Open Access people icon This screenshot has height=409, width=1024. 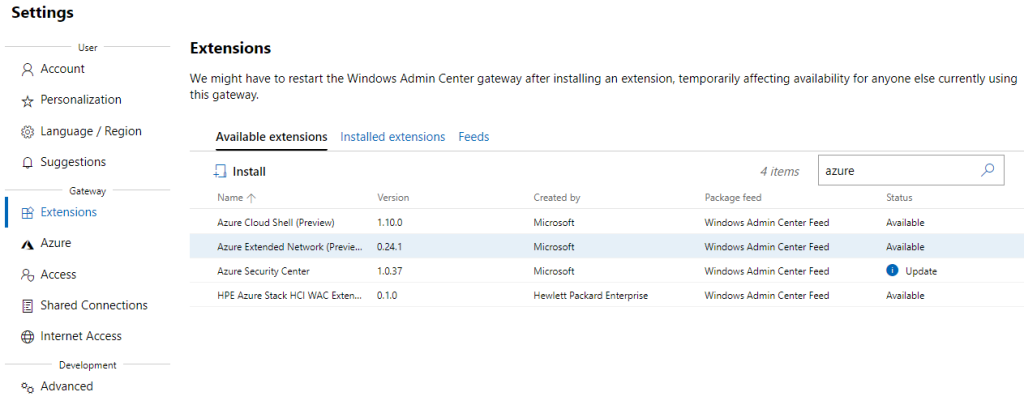[27, 275]
